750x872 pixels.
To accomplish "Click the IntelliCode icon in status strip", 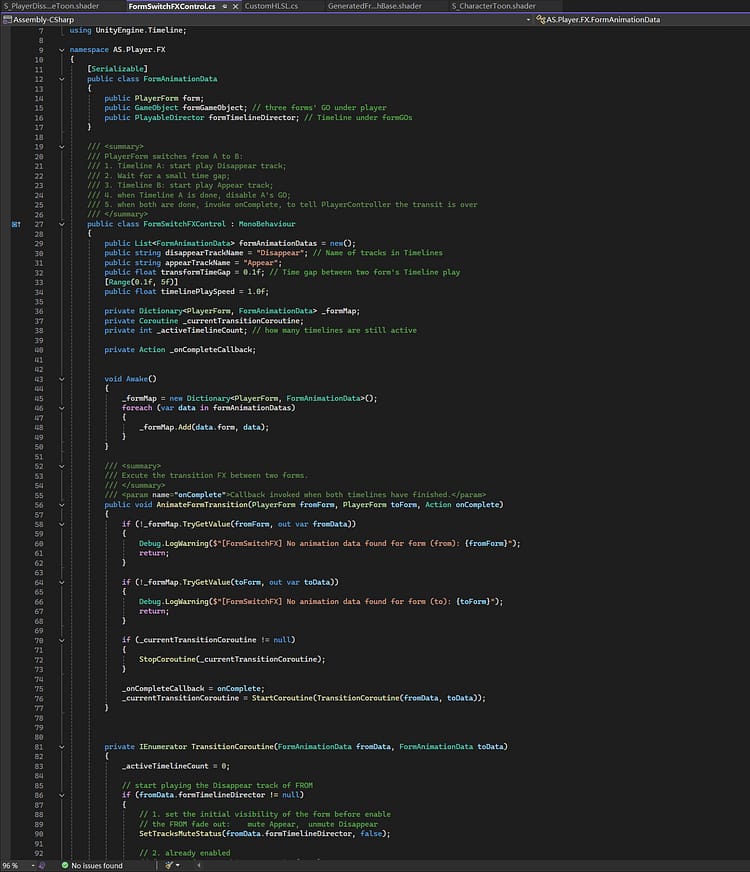I will (x=42, y=865).
